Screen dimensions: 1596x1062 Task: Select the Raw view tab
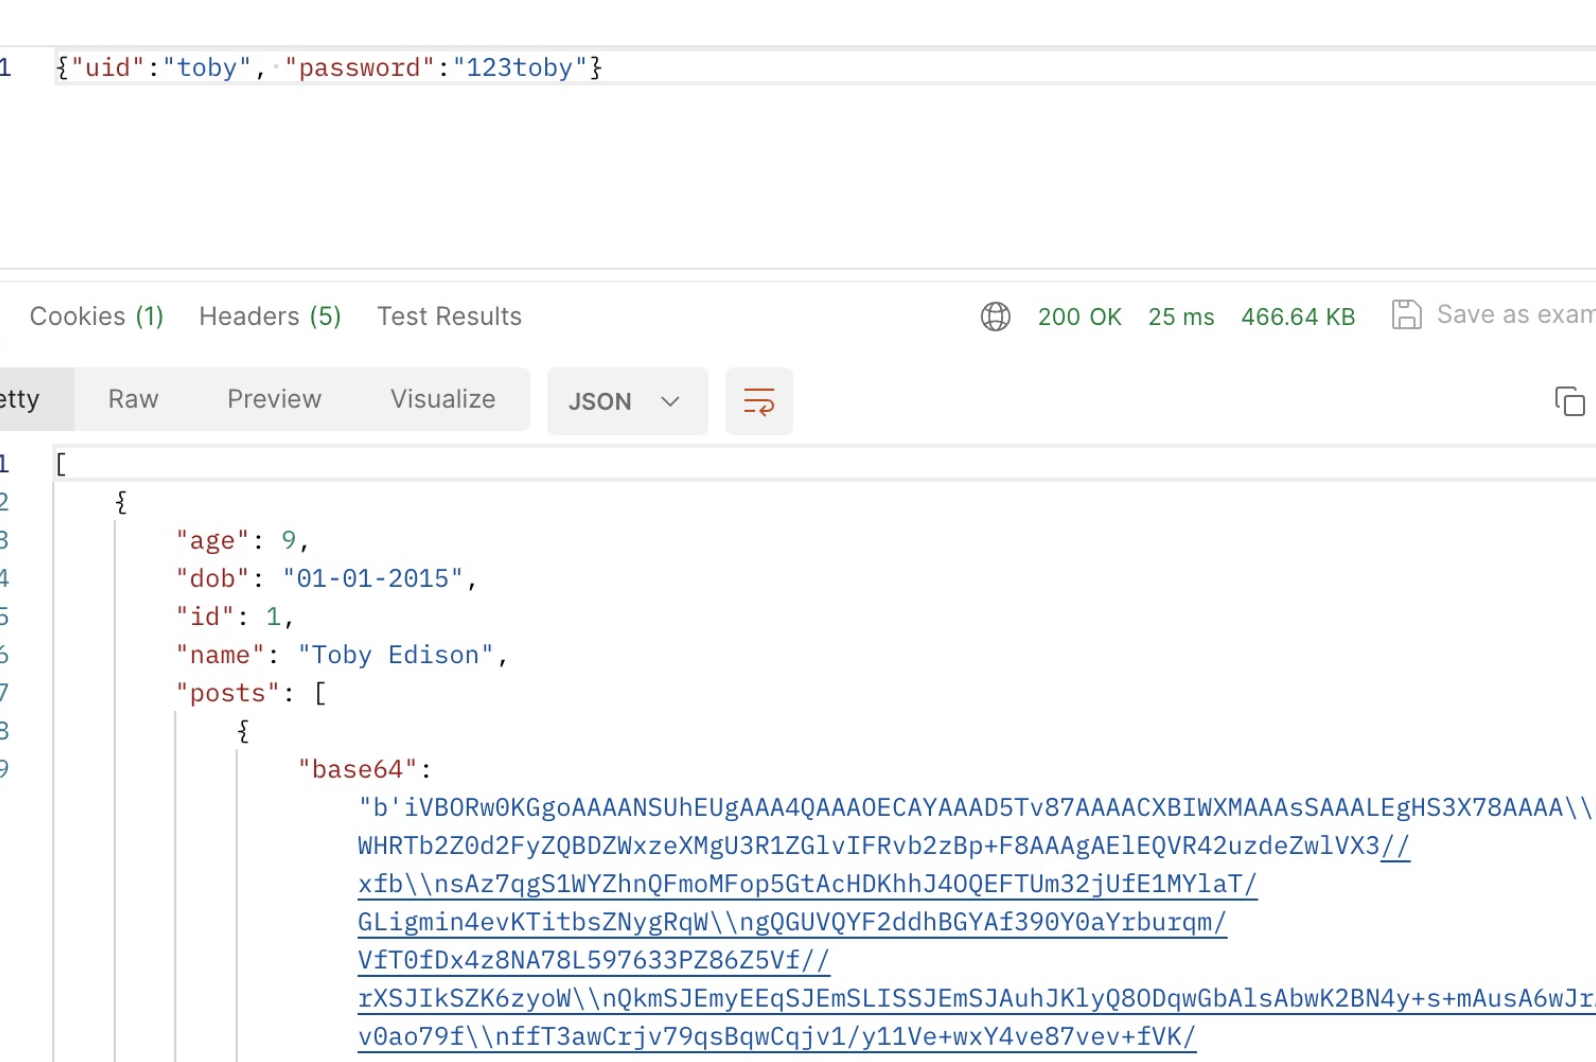133,399
